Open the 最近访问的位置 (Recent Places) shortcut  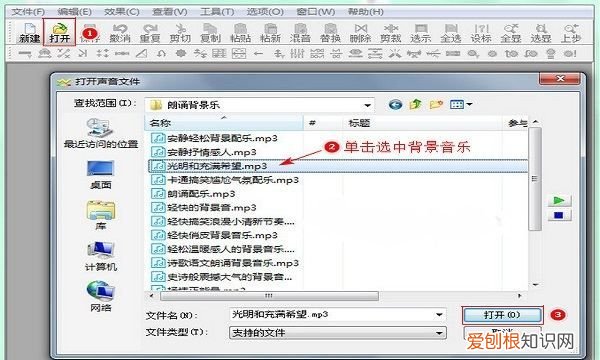click(x=101, y=133)
